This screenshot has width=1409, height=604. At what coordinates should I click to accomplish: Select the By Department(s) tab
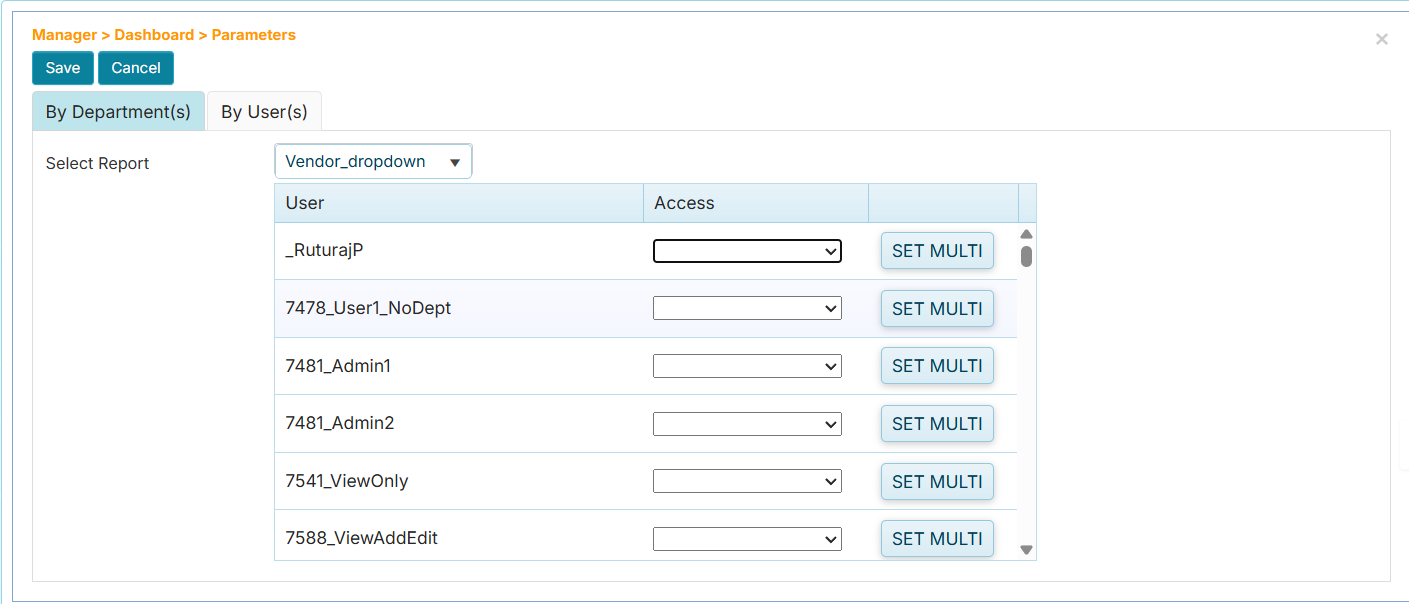coord(118,111)
